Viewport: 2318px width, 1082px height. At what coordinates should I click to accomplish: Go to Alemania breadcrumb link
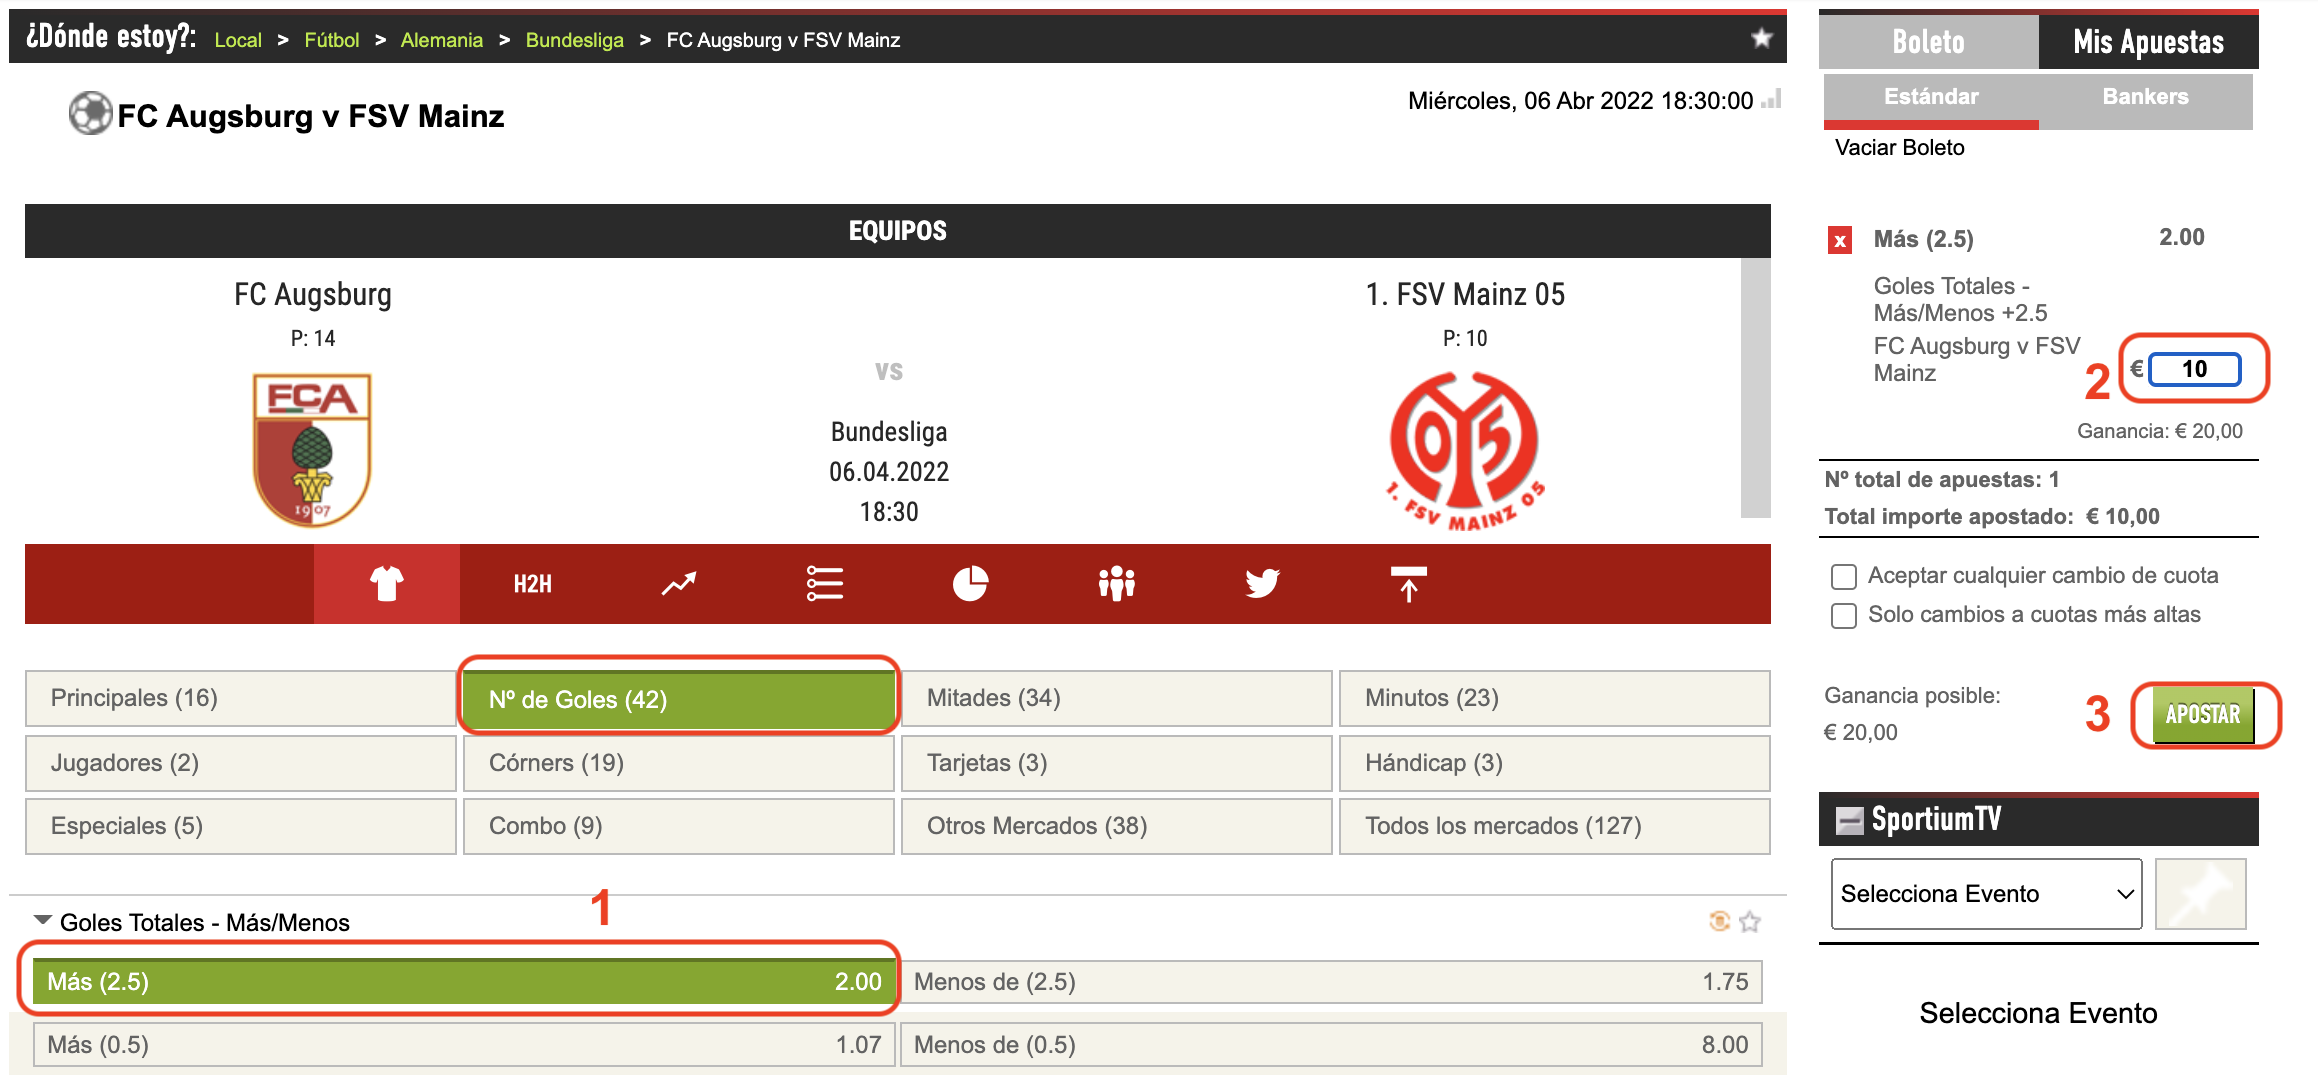pyautogui.click(x=442, y=40)
